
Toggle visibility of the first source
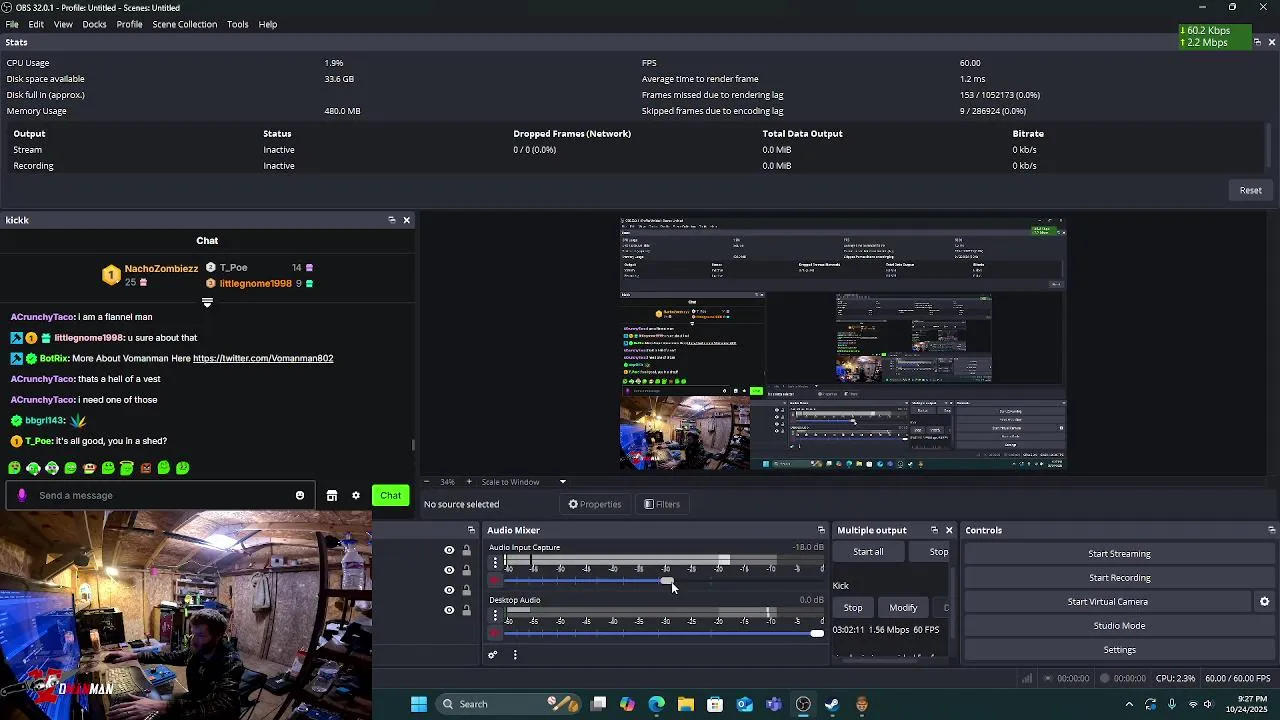pyautogui.click(x=449, y=550)
